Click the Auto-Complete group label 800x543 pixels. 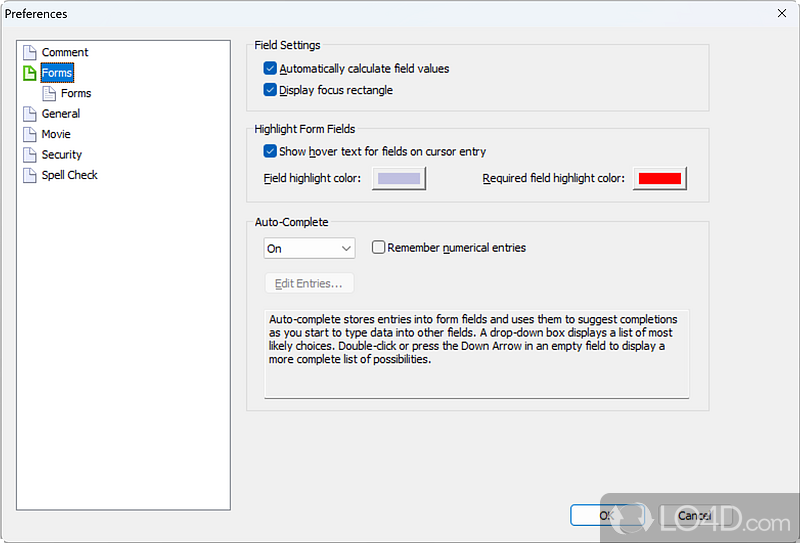pos(291,222)
